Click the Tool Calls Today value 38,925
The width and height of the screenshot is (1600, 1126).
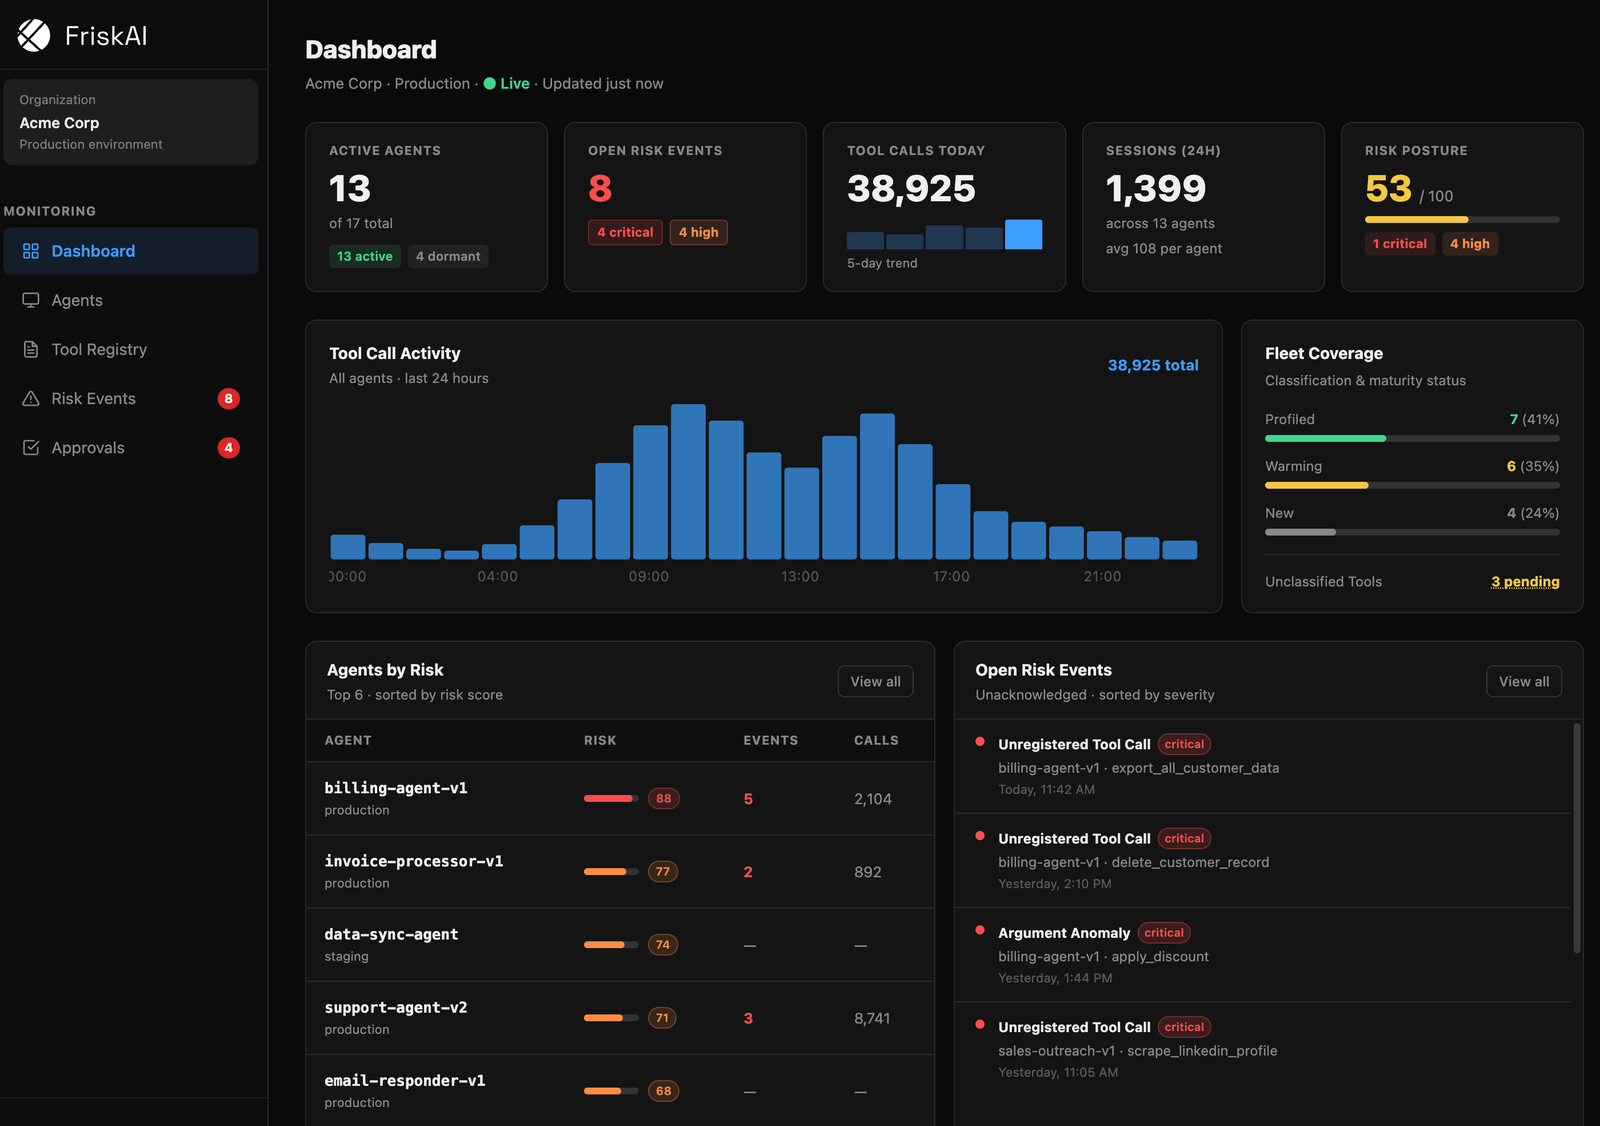click(911, 189)
